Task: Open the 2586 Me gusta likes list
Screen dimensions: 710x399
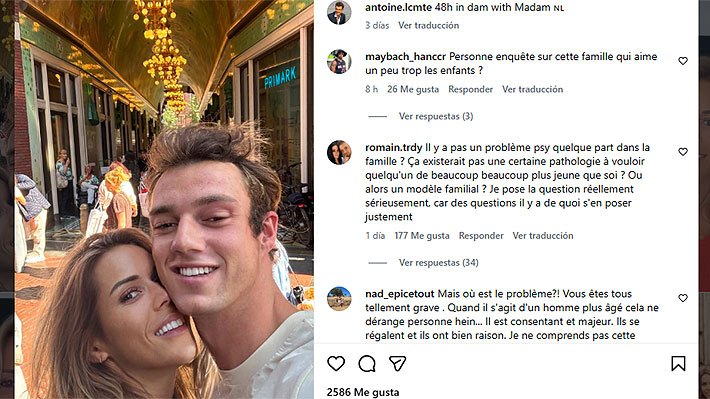Action: point(363,392)
